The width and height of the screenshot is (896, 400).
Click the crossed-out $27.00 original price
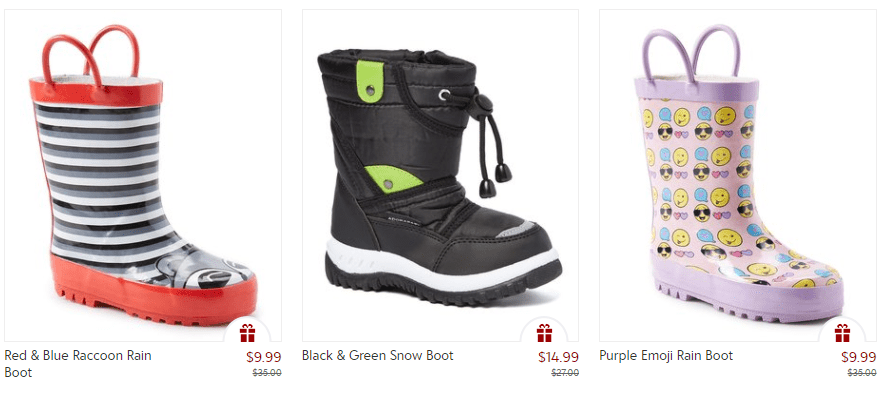565,373
